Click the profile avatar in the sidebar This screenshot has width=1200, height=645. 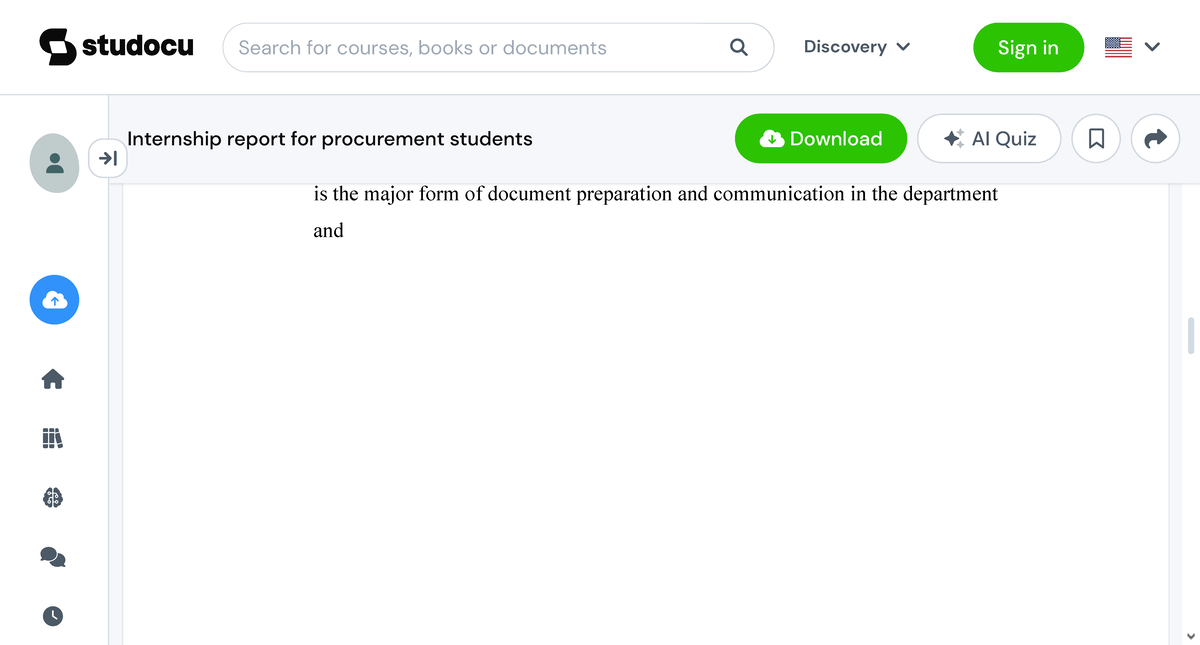(x=54, y=163)
